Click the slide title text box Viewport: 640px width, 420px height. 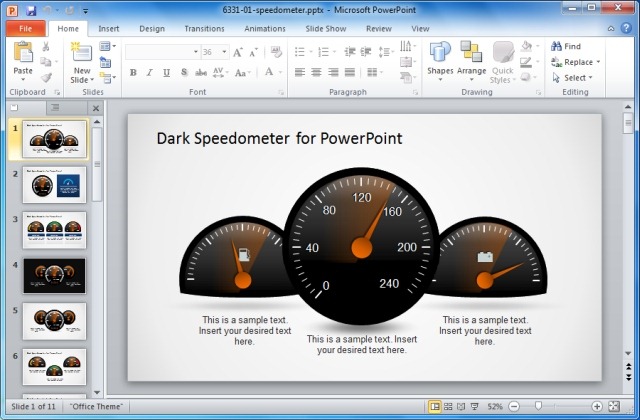click(x=280, y=138)
